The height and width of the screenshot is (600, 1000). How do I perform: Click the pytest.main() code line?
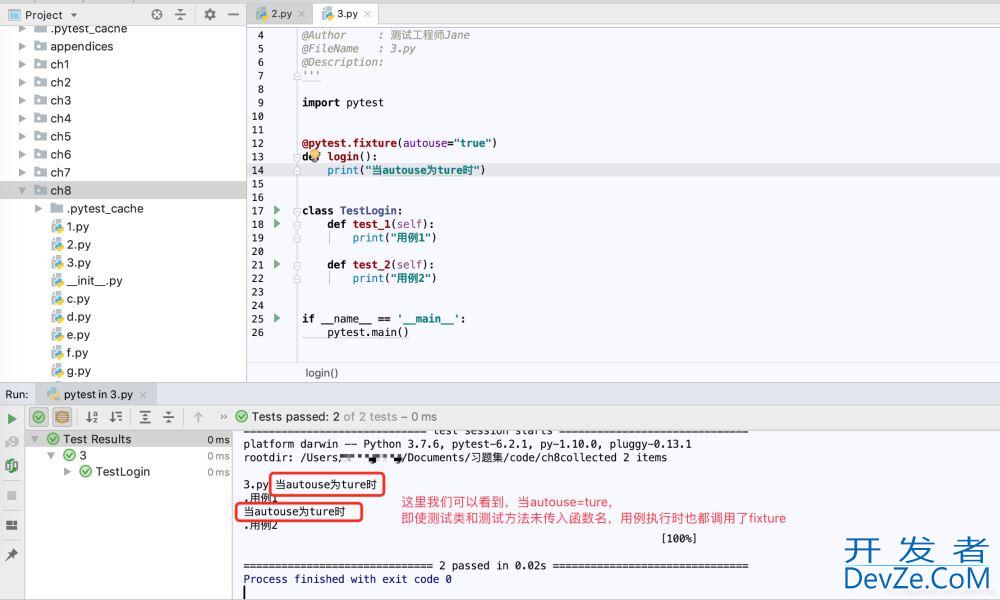tap(367, 332)
